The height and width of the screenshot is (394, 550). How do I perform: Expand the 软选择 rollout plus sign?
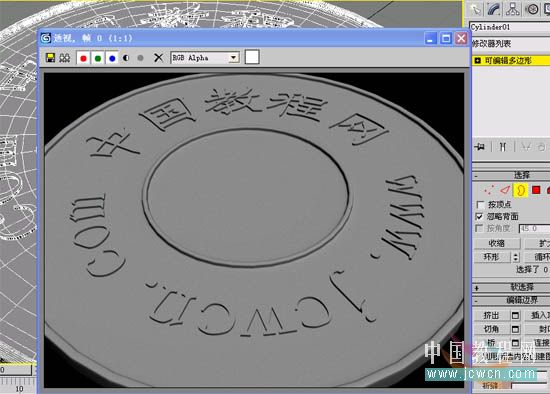pos(477,288)
